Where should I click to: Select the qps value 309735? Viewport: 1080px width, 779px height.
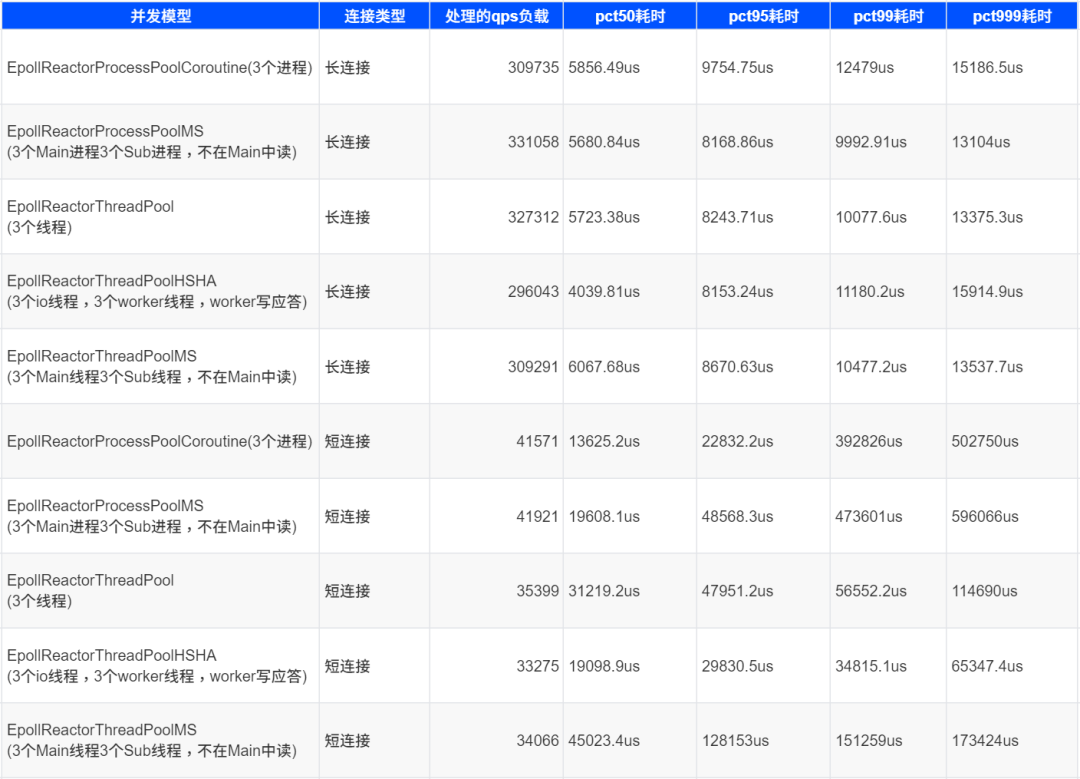click(x=533, y=67)
